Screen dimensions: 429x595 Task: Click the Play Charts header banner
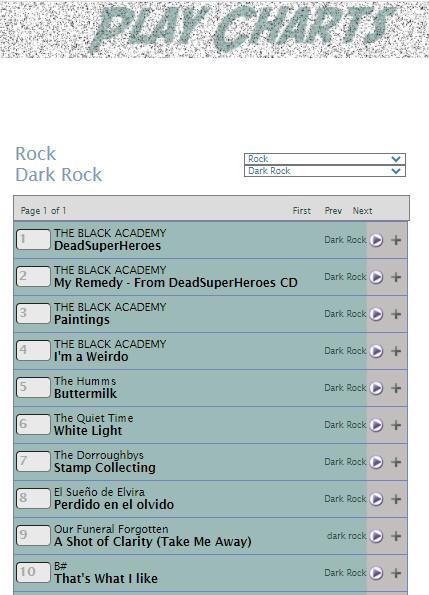[214, 29]
